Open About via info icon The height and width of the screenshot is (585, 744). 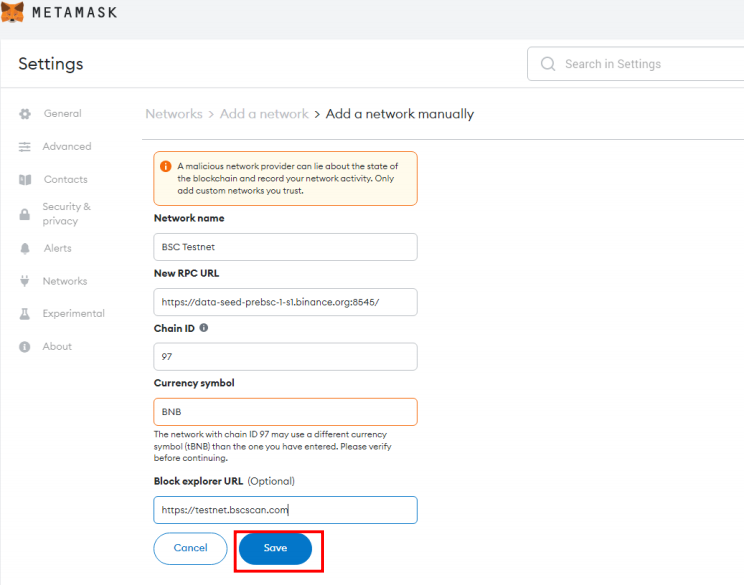point(25,347)
